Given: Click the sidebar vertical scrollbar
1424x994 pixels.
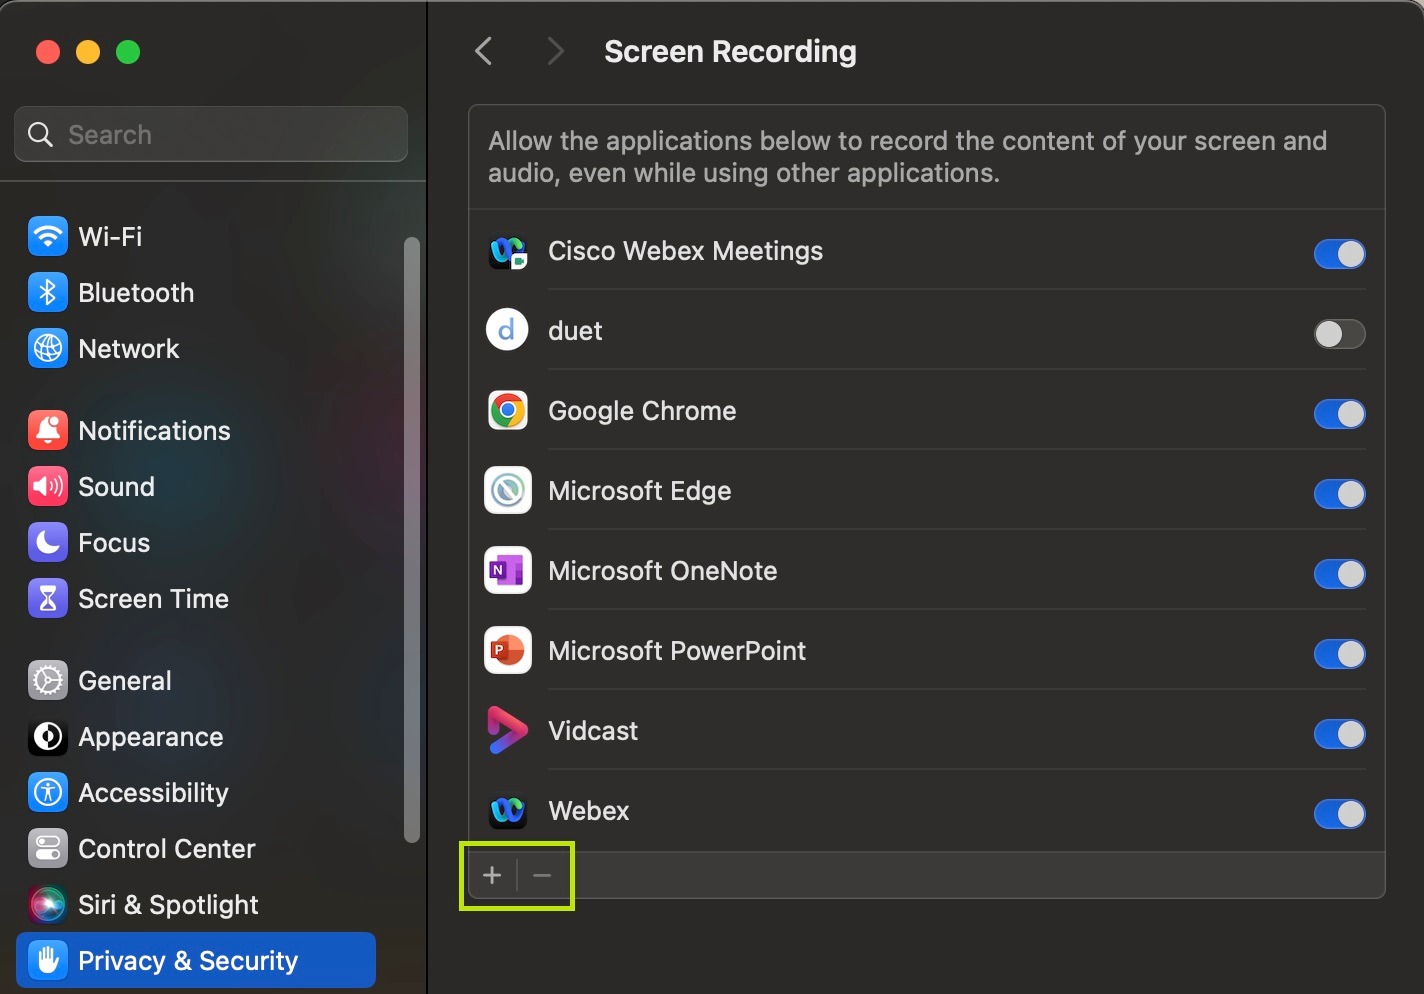Looking at the screenshot, I should tap(411, 540).
